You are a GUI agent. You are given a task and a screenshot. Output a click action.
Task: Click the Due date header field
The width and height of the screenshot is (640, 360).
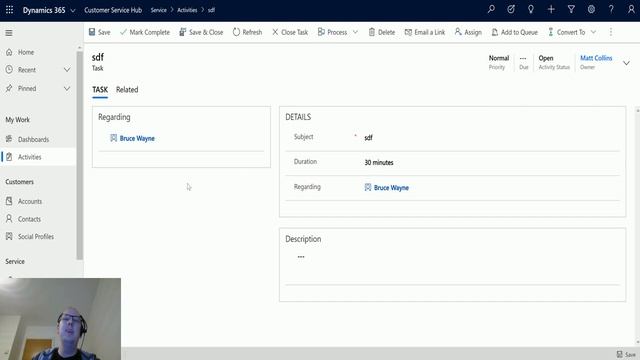click(524, 62)
